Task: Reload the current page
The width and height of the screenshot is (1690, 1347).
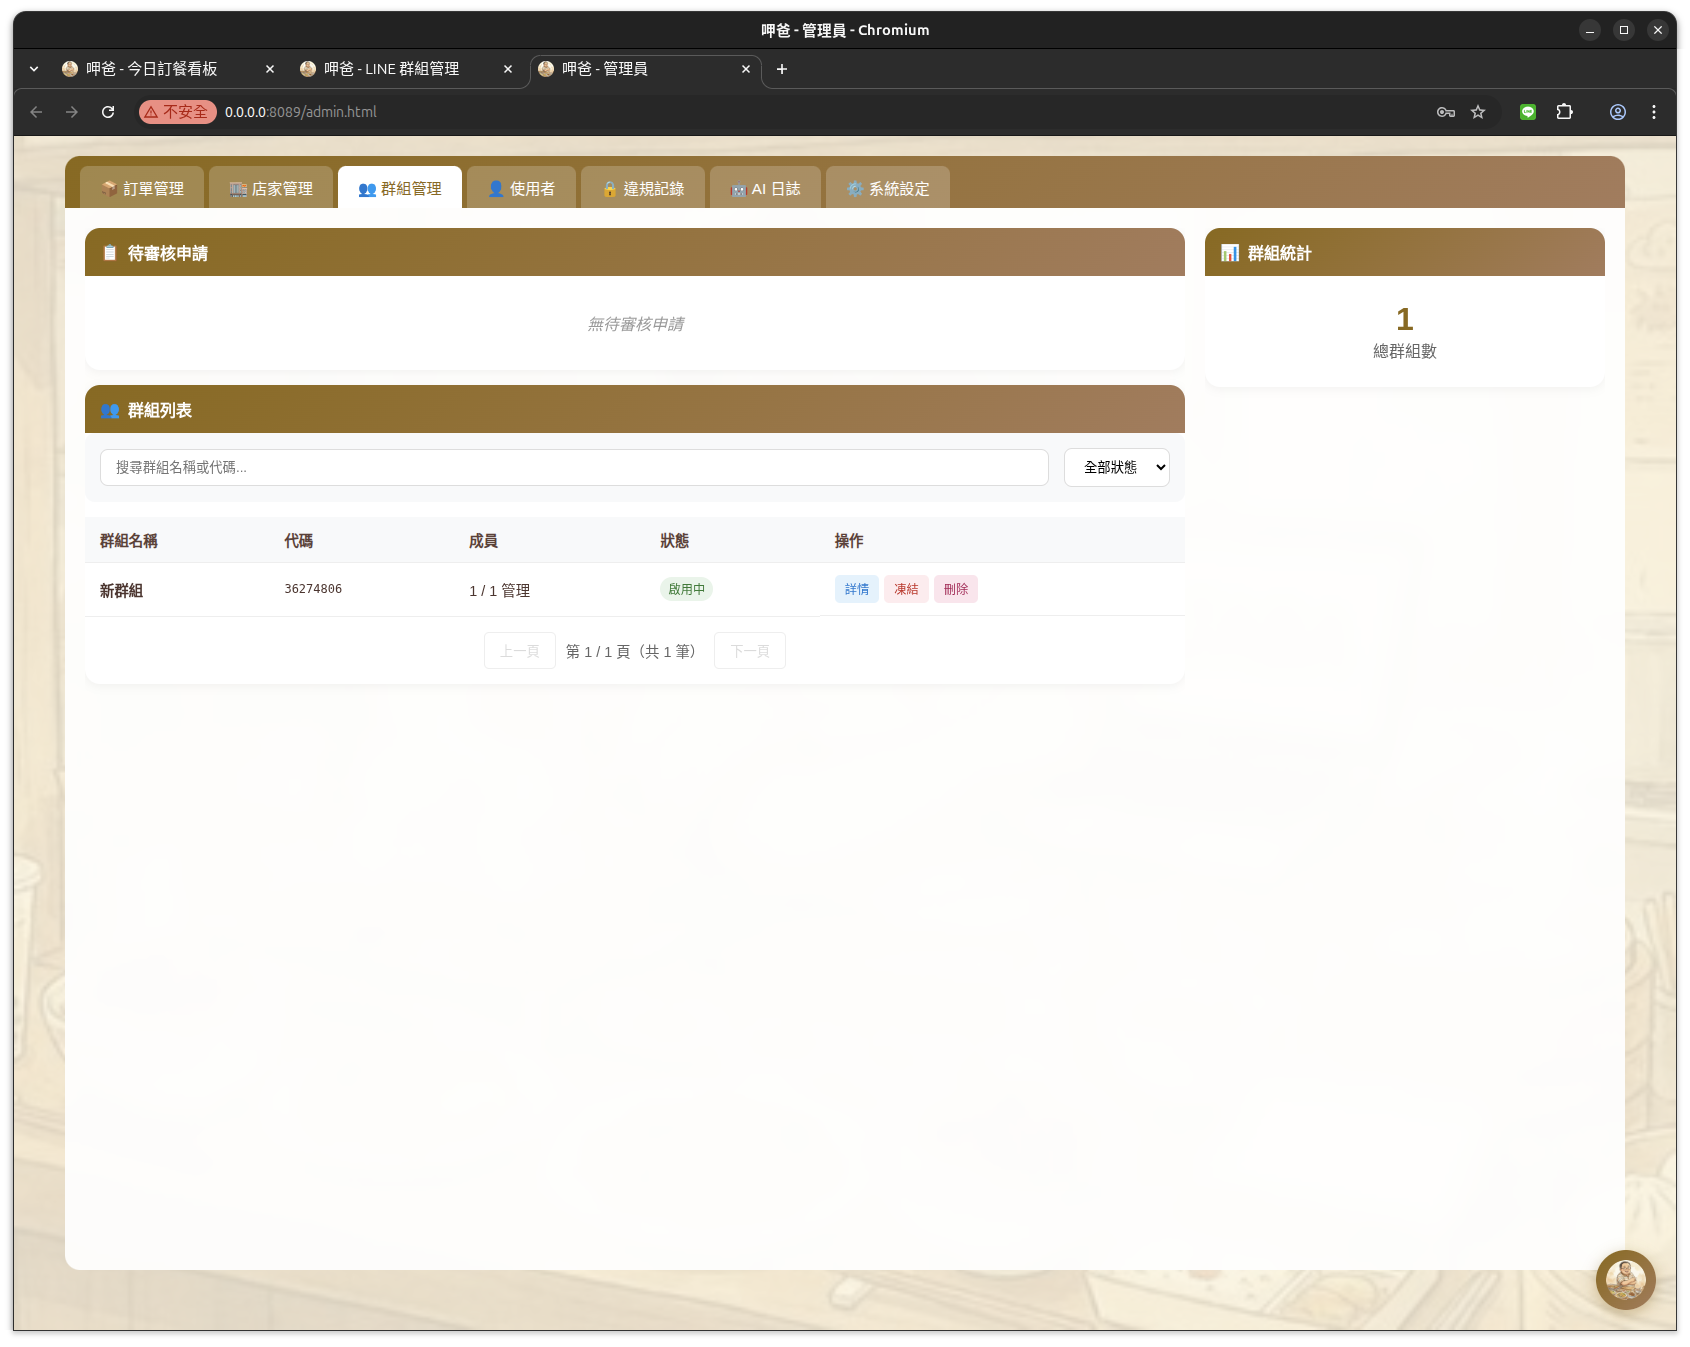Action: coord(108,112)
